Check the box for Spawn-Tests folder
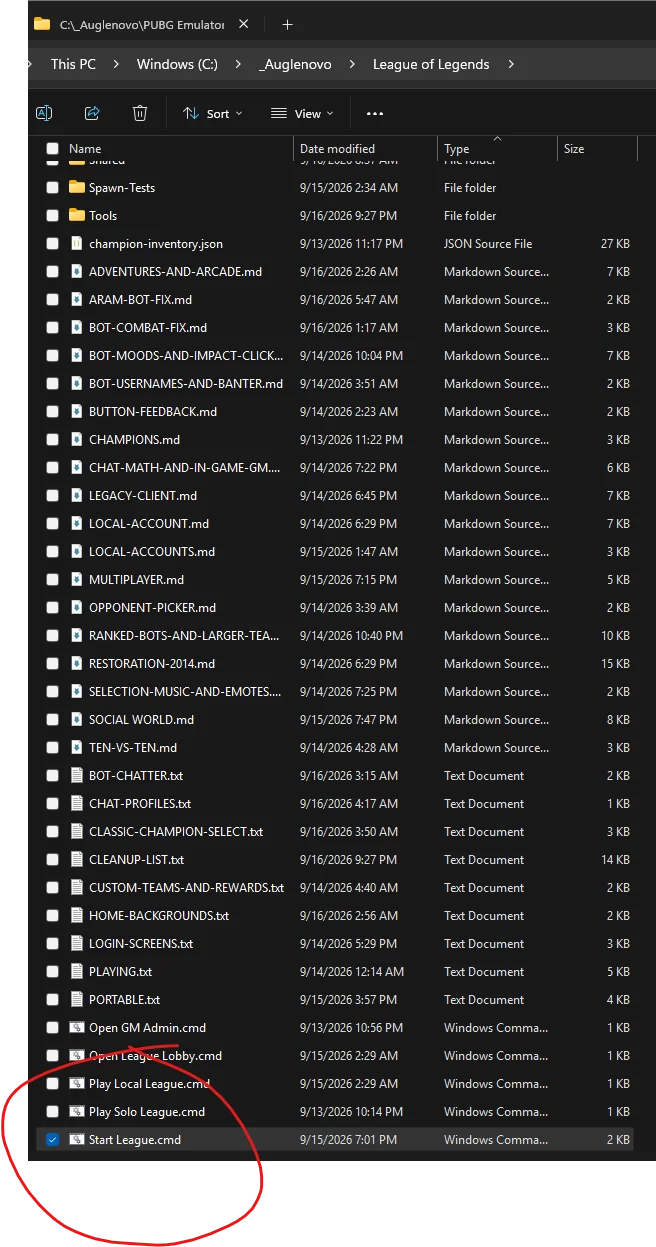 pos(52,187)
